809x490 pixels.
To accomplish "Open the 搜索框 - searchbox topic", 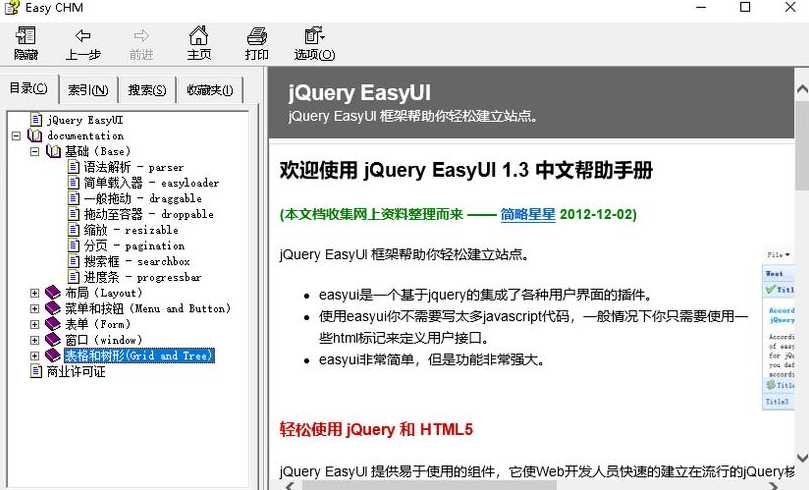I will pos(137,262).
